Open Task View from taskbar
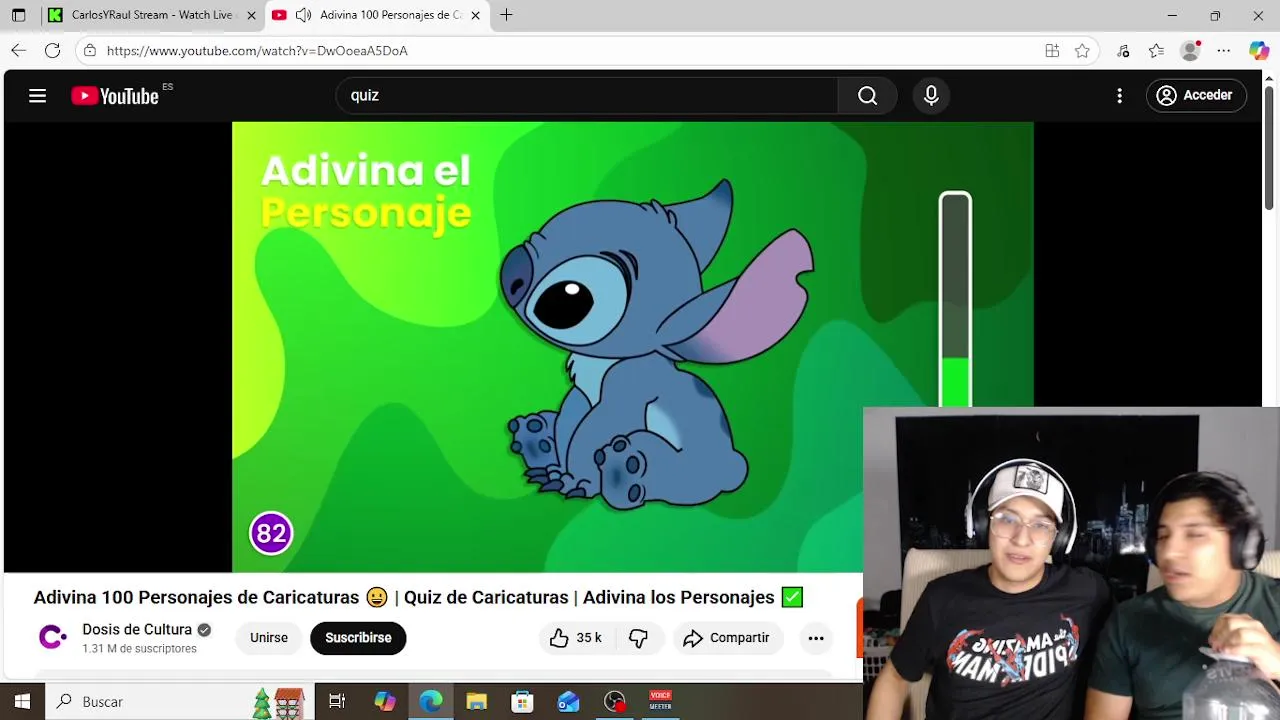 tap(337, 702)
